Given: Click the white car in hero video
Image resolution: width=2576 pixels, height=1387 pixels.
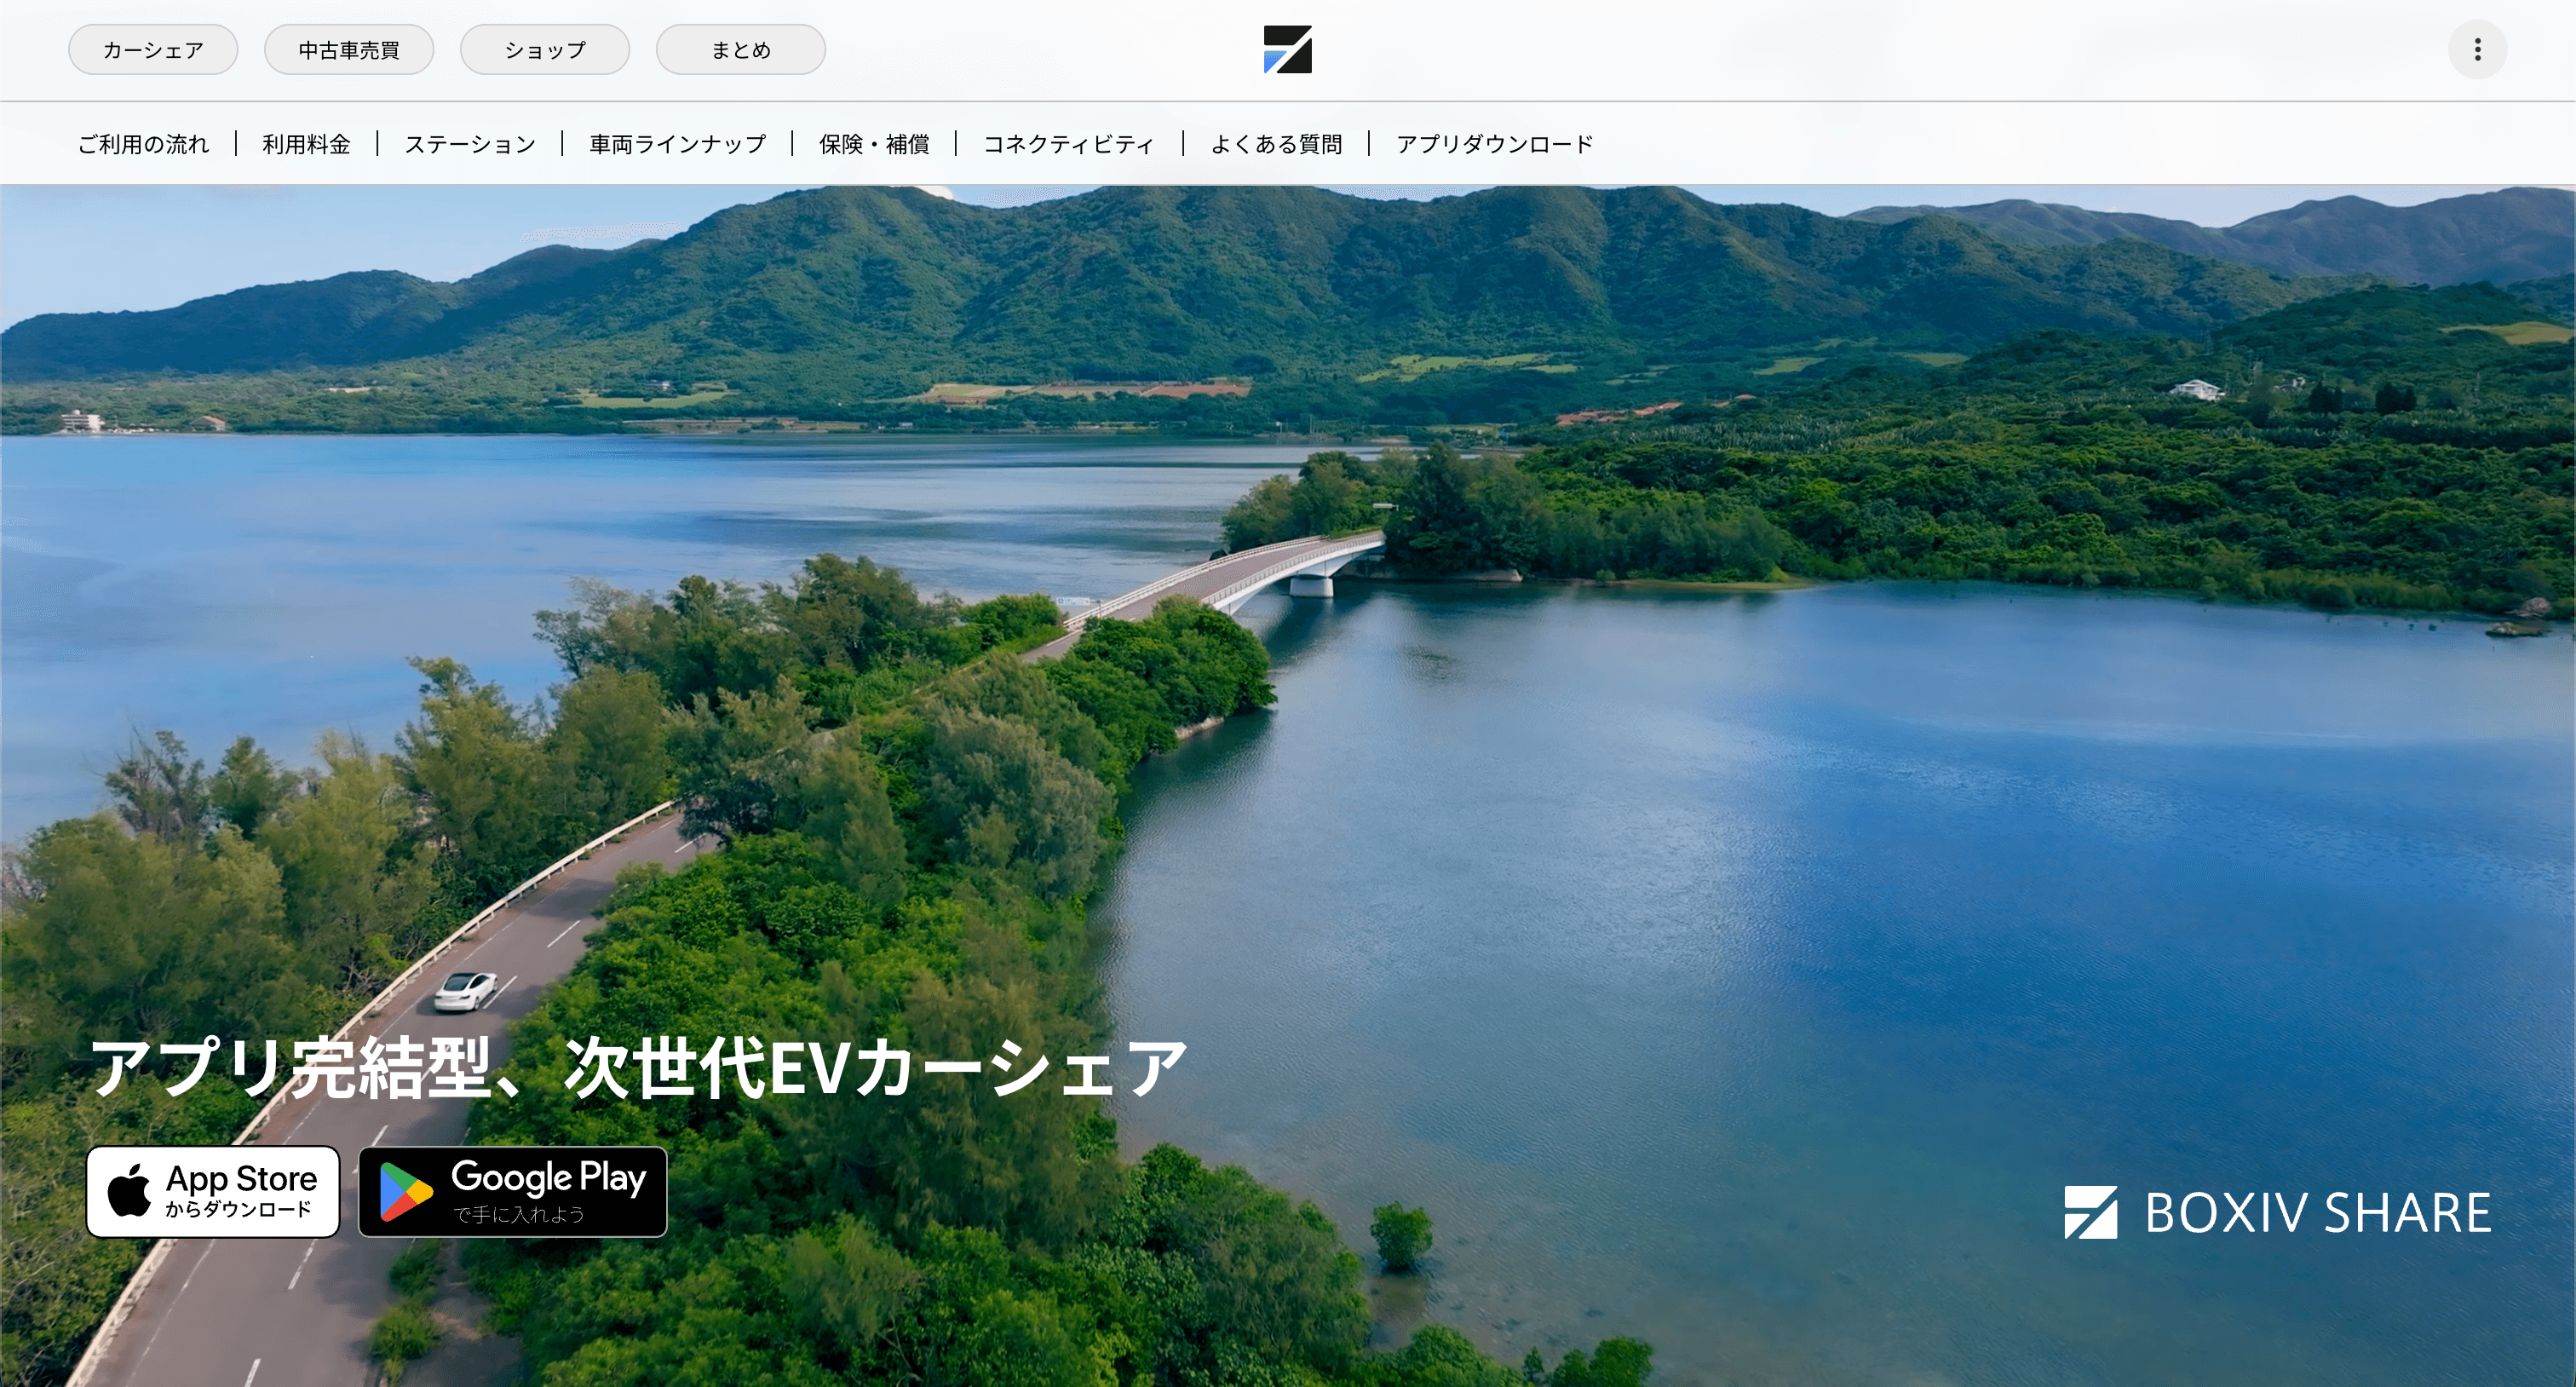Looking at the screenshot, I should (466, 989).
